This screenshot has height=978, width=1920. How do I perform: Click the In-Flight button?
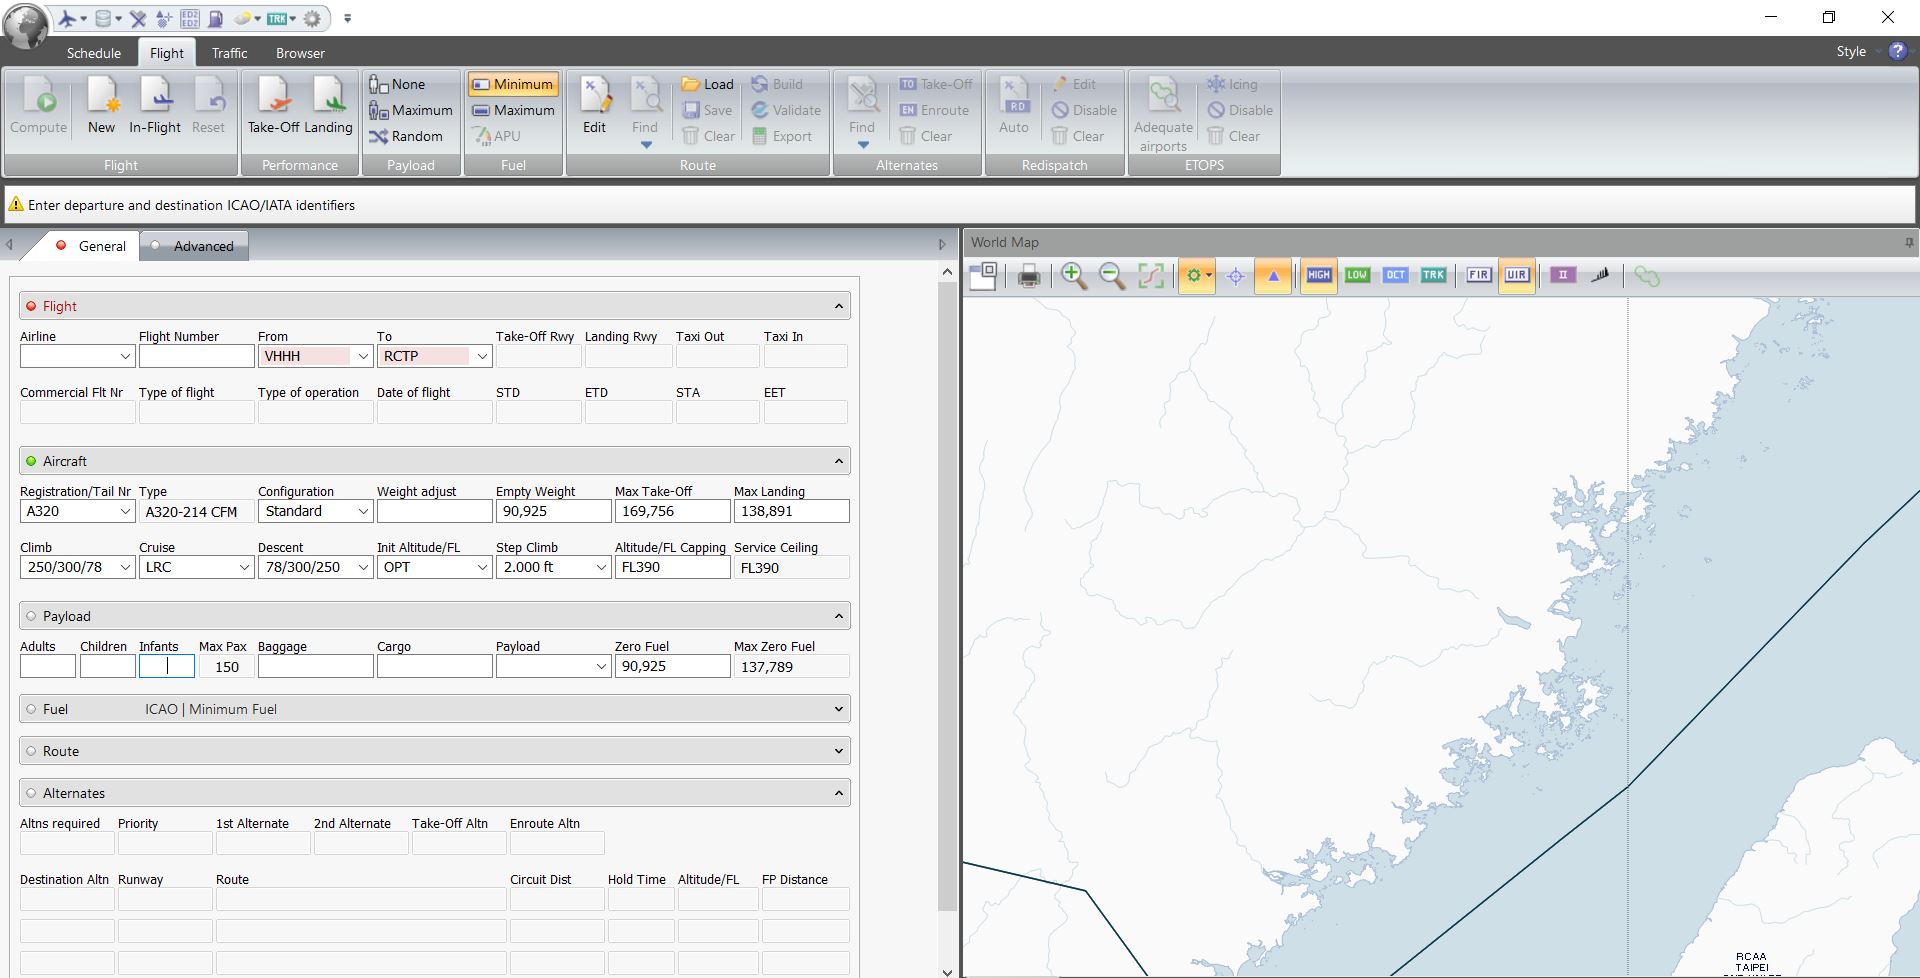(155, 106)
